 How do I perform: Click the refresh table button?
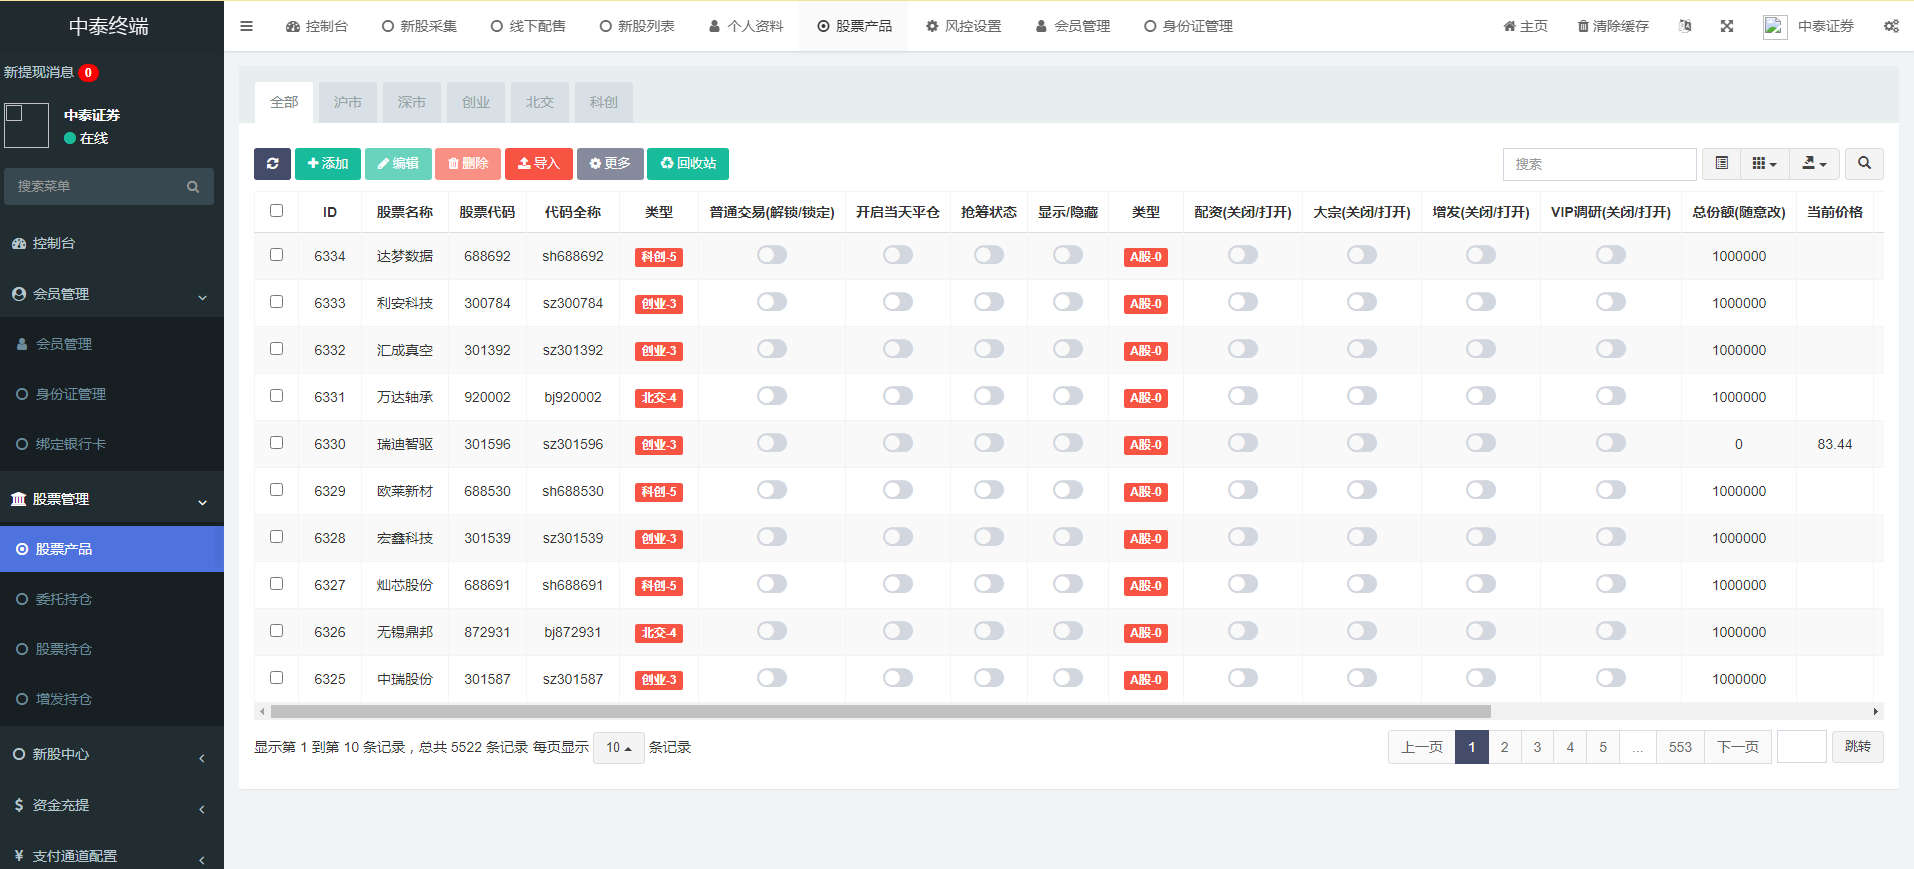pyautogui.click(x=272, y=164)
